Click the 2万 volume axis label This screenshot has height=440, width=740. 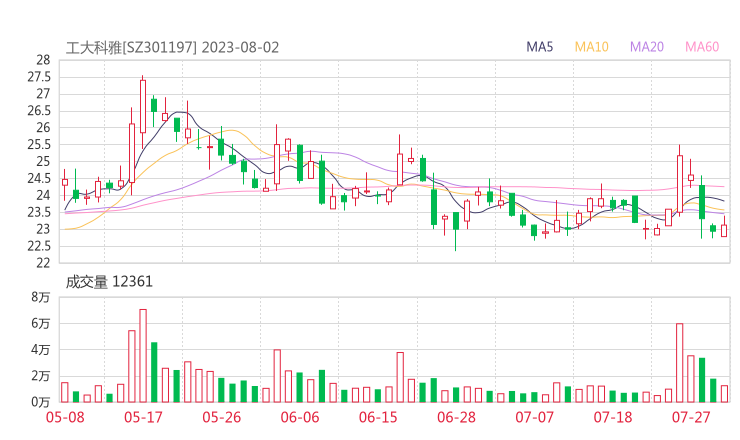click(x=41, y=376)
